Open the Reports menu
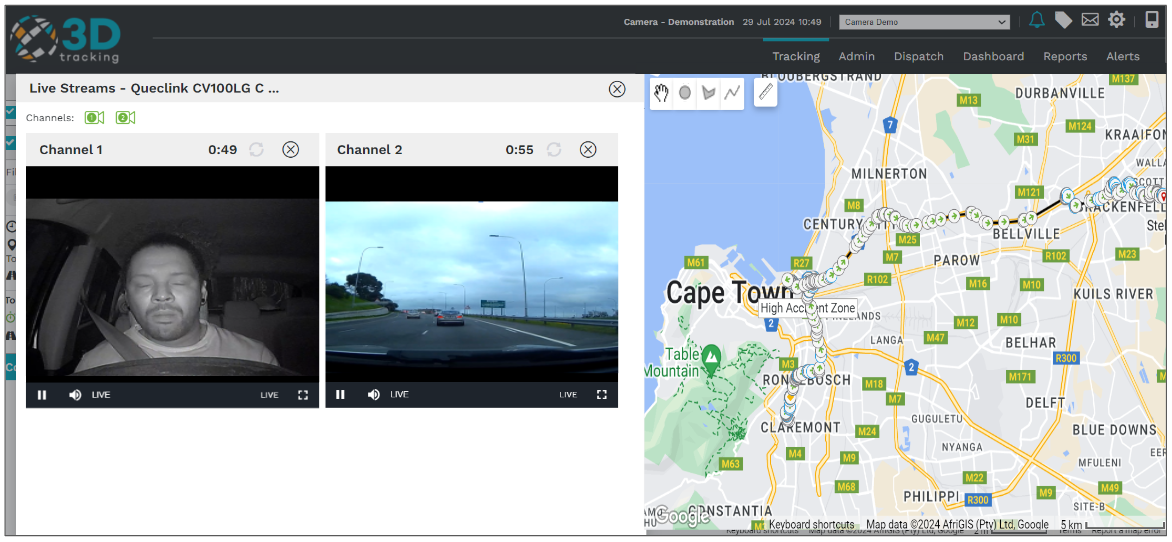The image size is (1172, 542). [x=1064, y=57]
